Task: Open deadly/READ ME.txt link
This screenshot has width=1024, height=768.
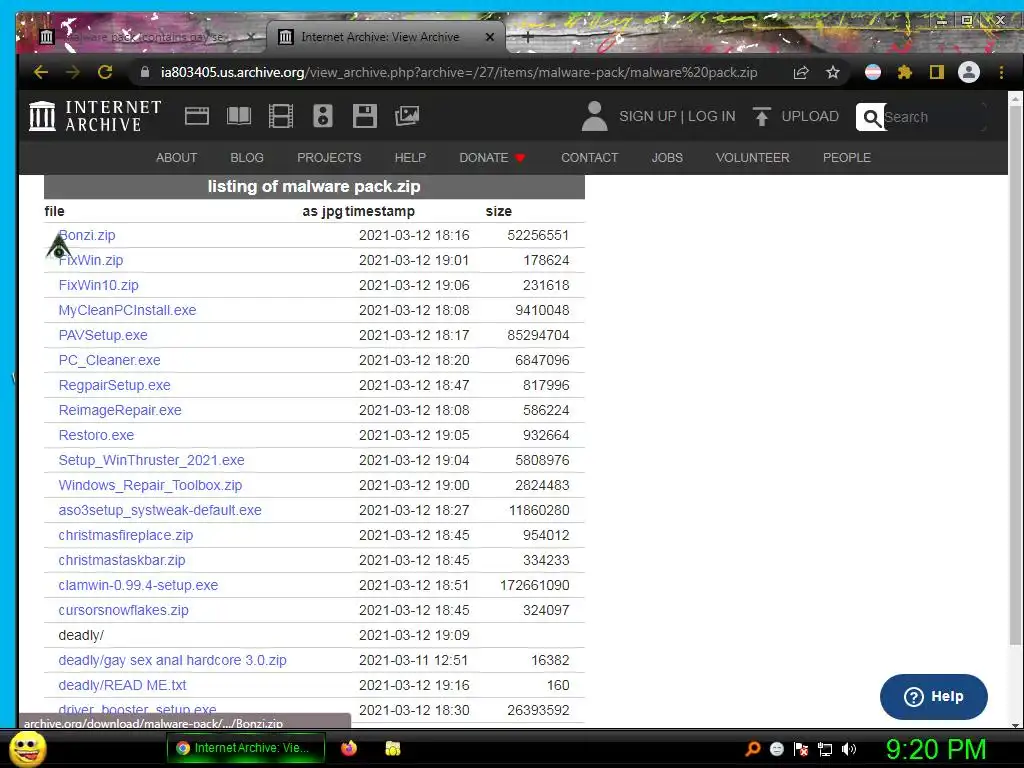Action: 122,685
